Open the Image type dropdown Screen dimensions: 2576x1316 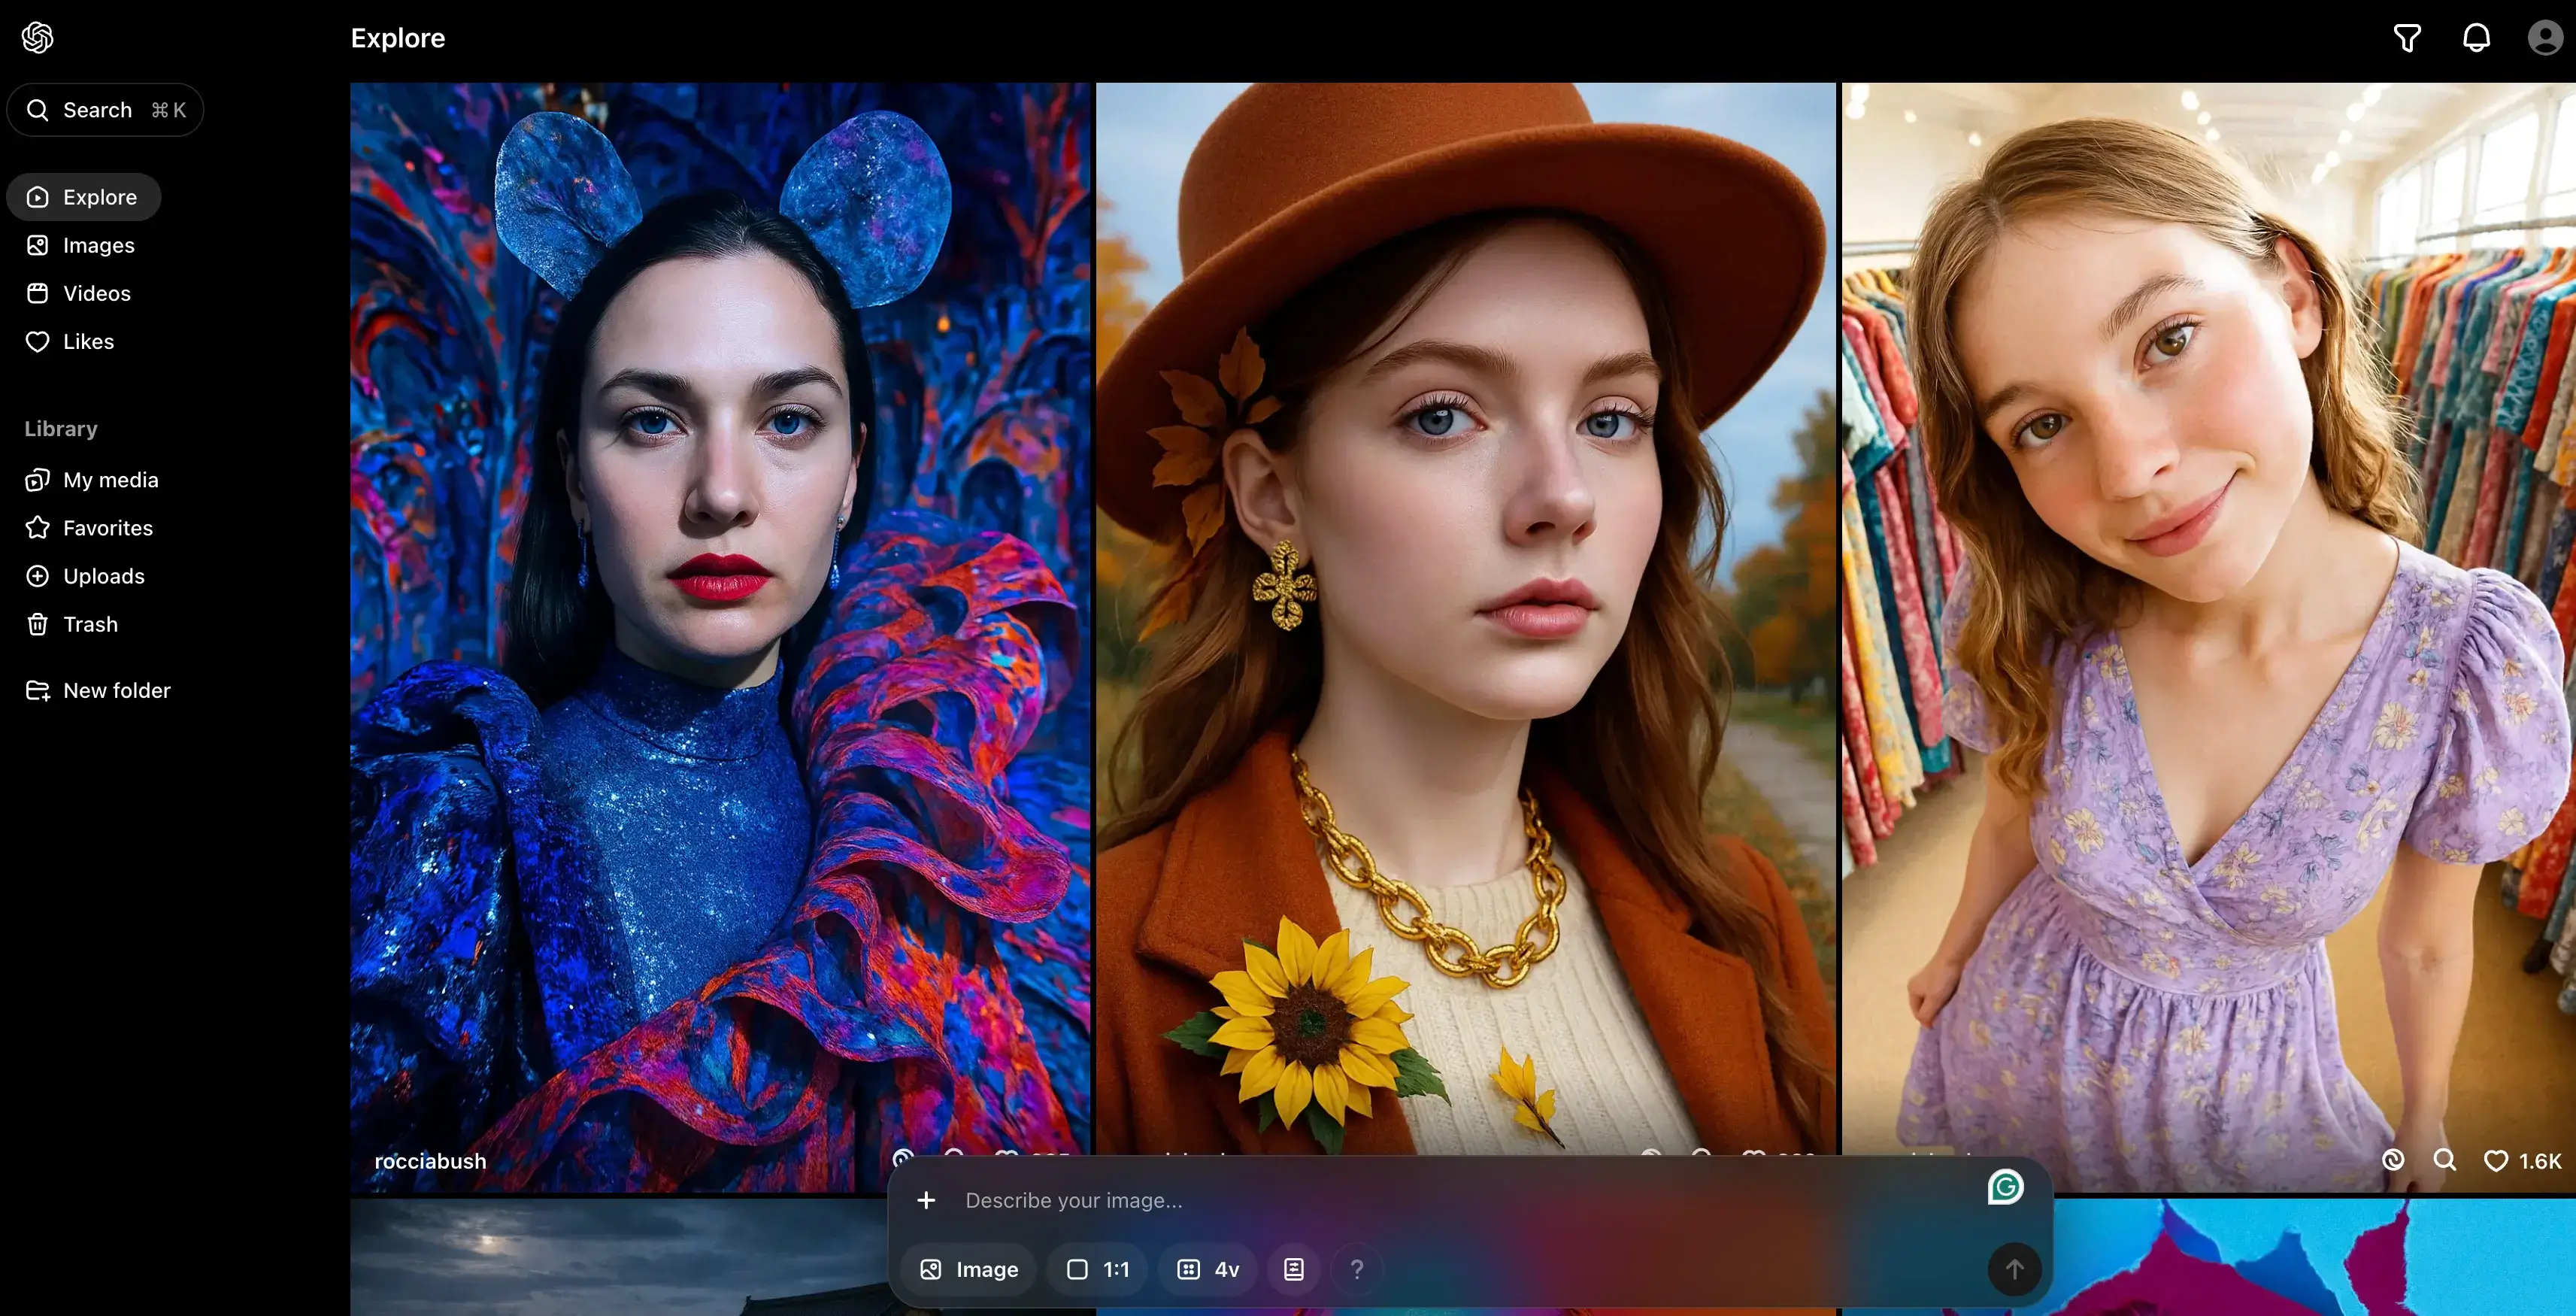pos(969,1269)
